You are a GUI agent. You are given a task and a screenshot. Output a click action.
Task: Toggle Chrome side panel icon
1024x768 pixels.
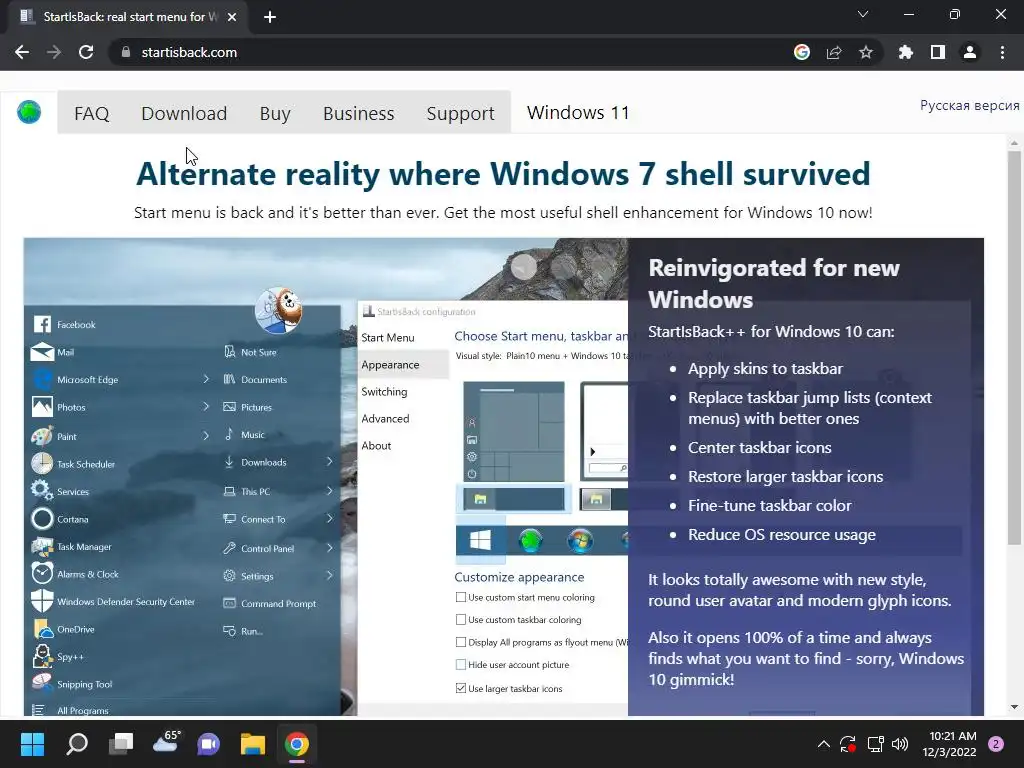[x=938, y=52]
